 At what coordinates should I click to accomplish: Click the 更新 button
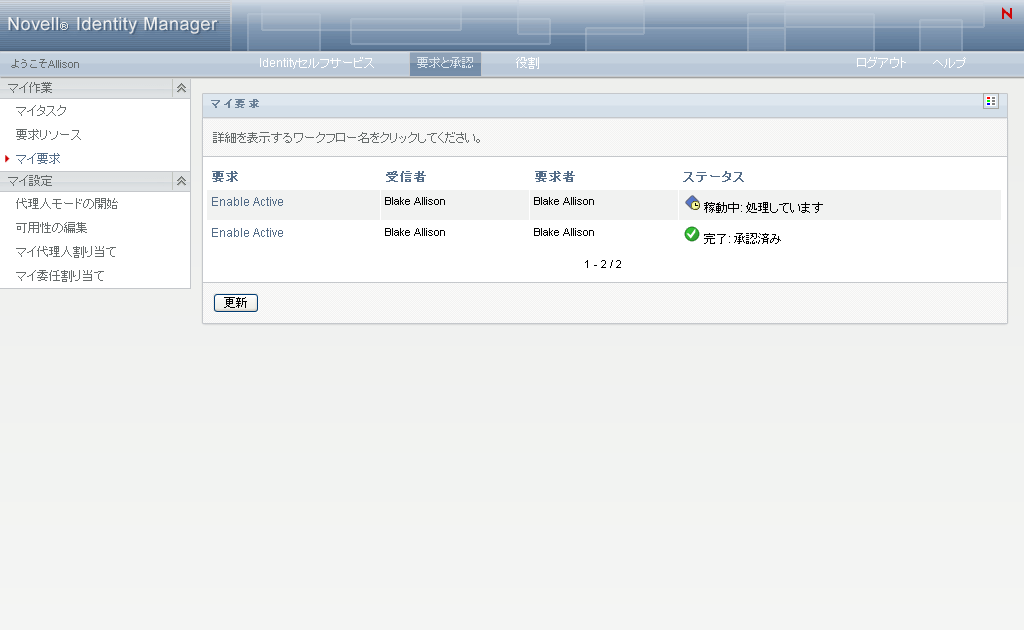236,303
